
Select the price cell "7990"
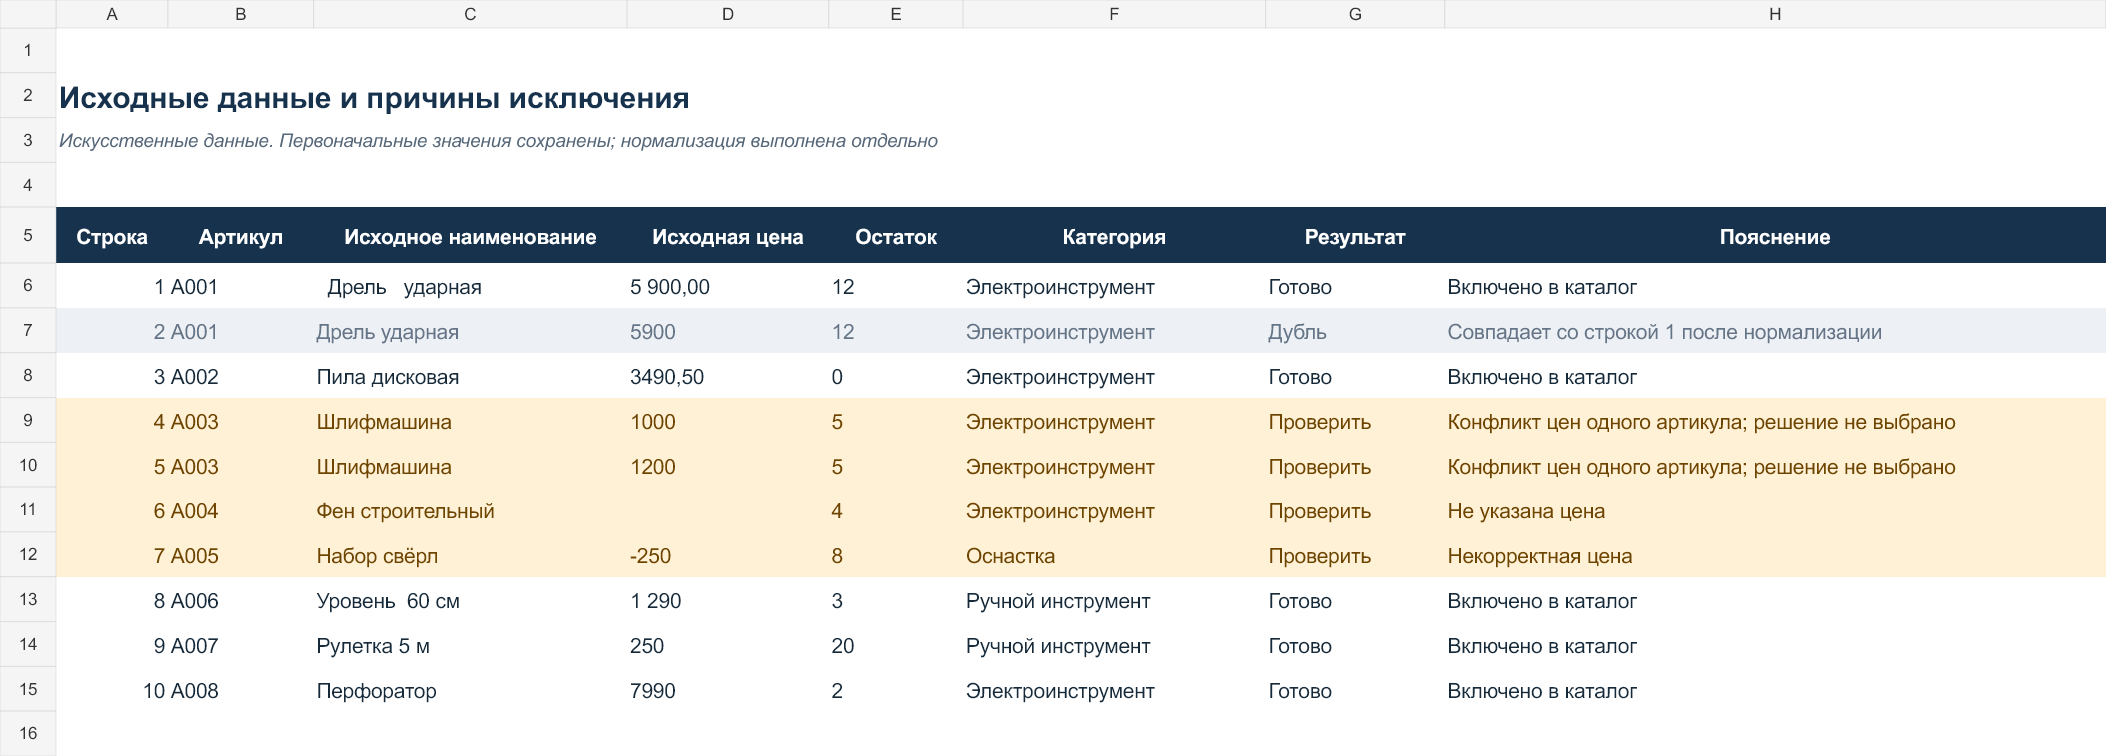728,691
